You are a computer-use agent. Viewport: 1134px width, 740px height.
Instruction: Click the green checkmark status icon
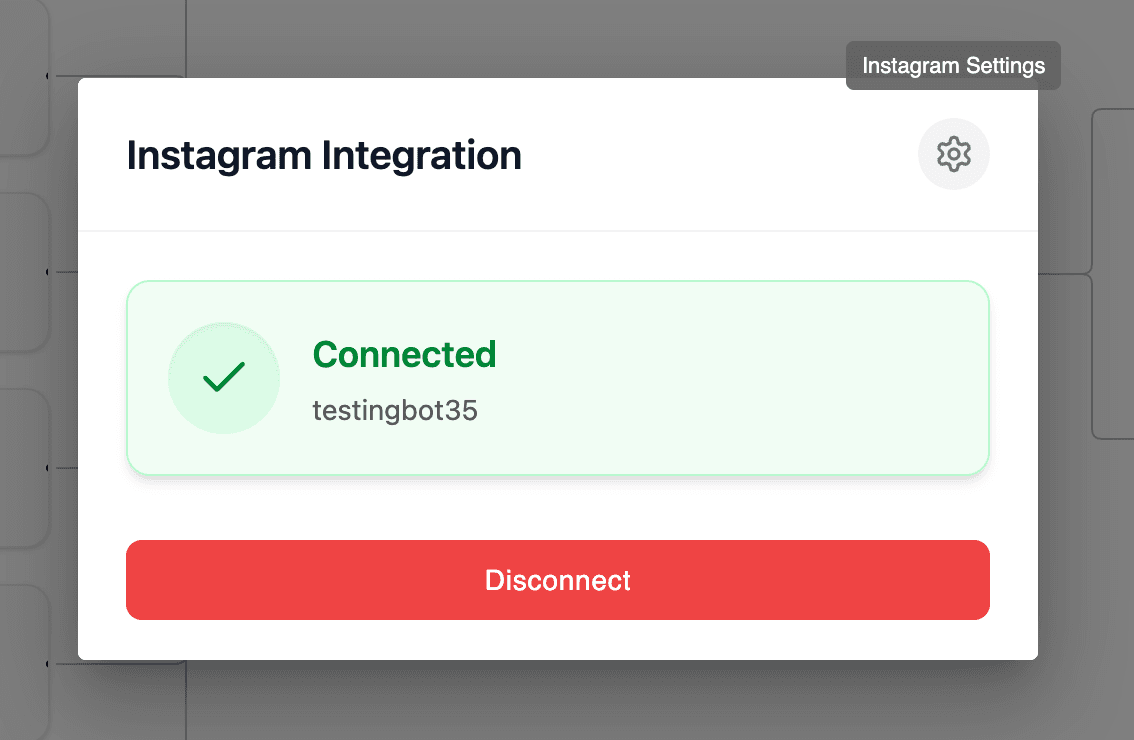[x=223, y=378]
